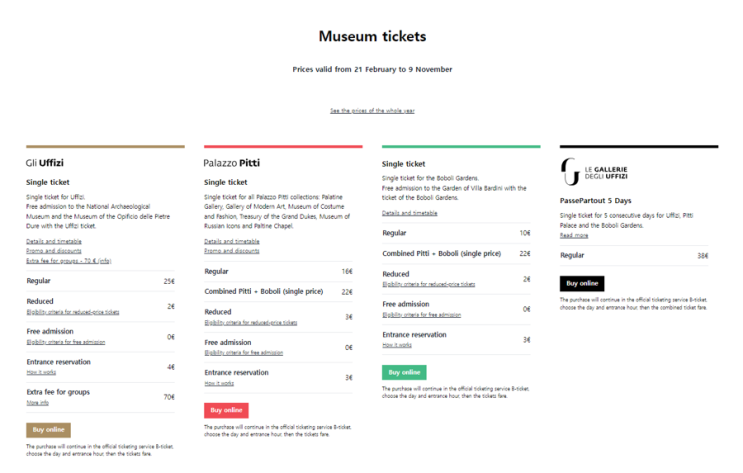743x473 pixels.
Task: Click 'More info' under Uffizi extra fee for groups
Action: [37, 403]
